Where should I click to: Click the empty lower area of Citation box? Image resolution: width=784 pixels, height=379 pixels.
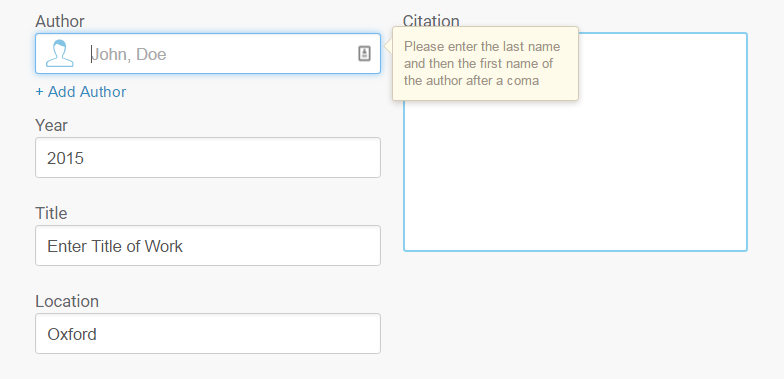tap(575, 200)
